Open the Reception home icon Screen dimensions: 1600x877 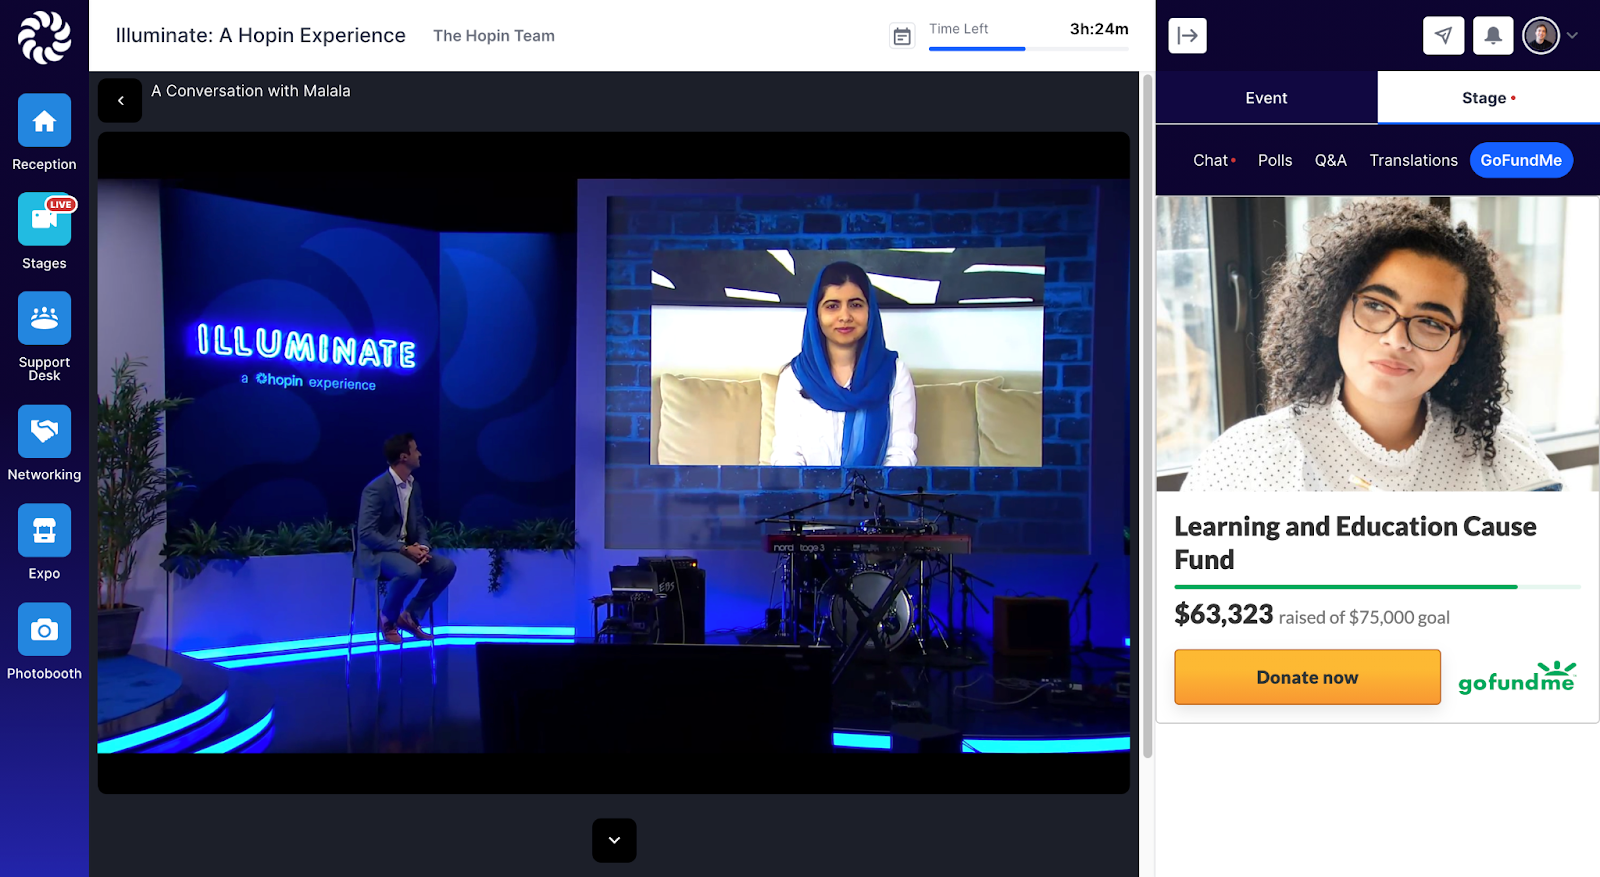[44, 120]
